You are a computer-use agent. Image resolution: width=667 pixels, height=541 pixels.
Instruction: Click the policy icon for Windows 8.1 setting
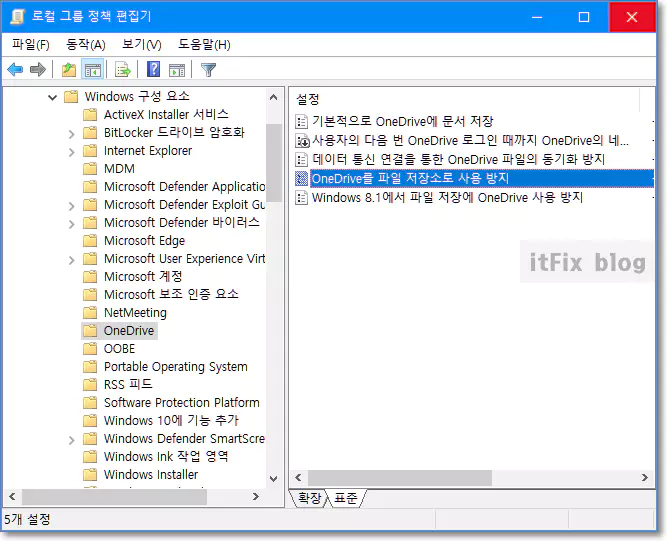[x=301, y=197]
